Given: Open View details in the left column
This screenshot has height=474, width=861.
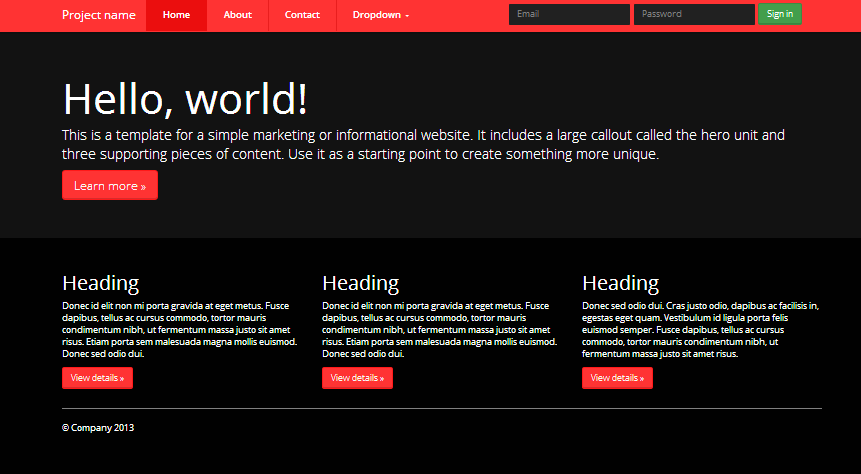Looking at the screenshot, I should (97, 378).
